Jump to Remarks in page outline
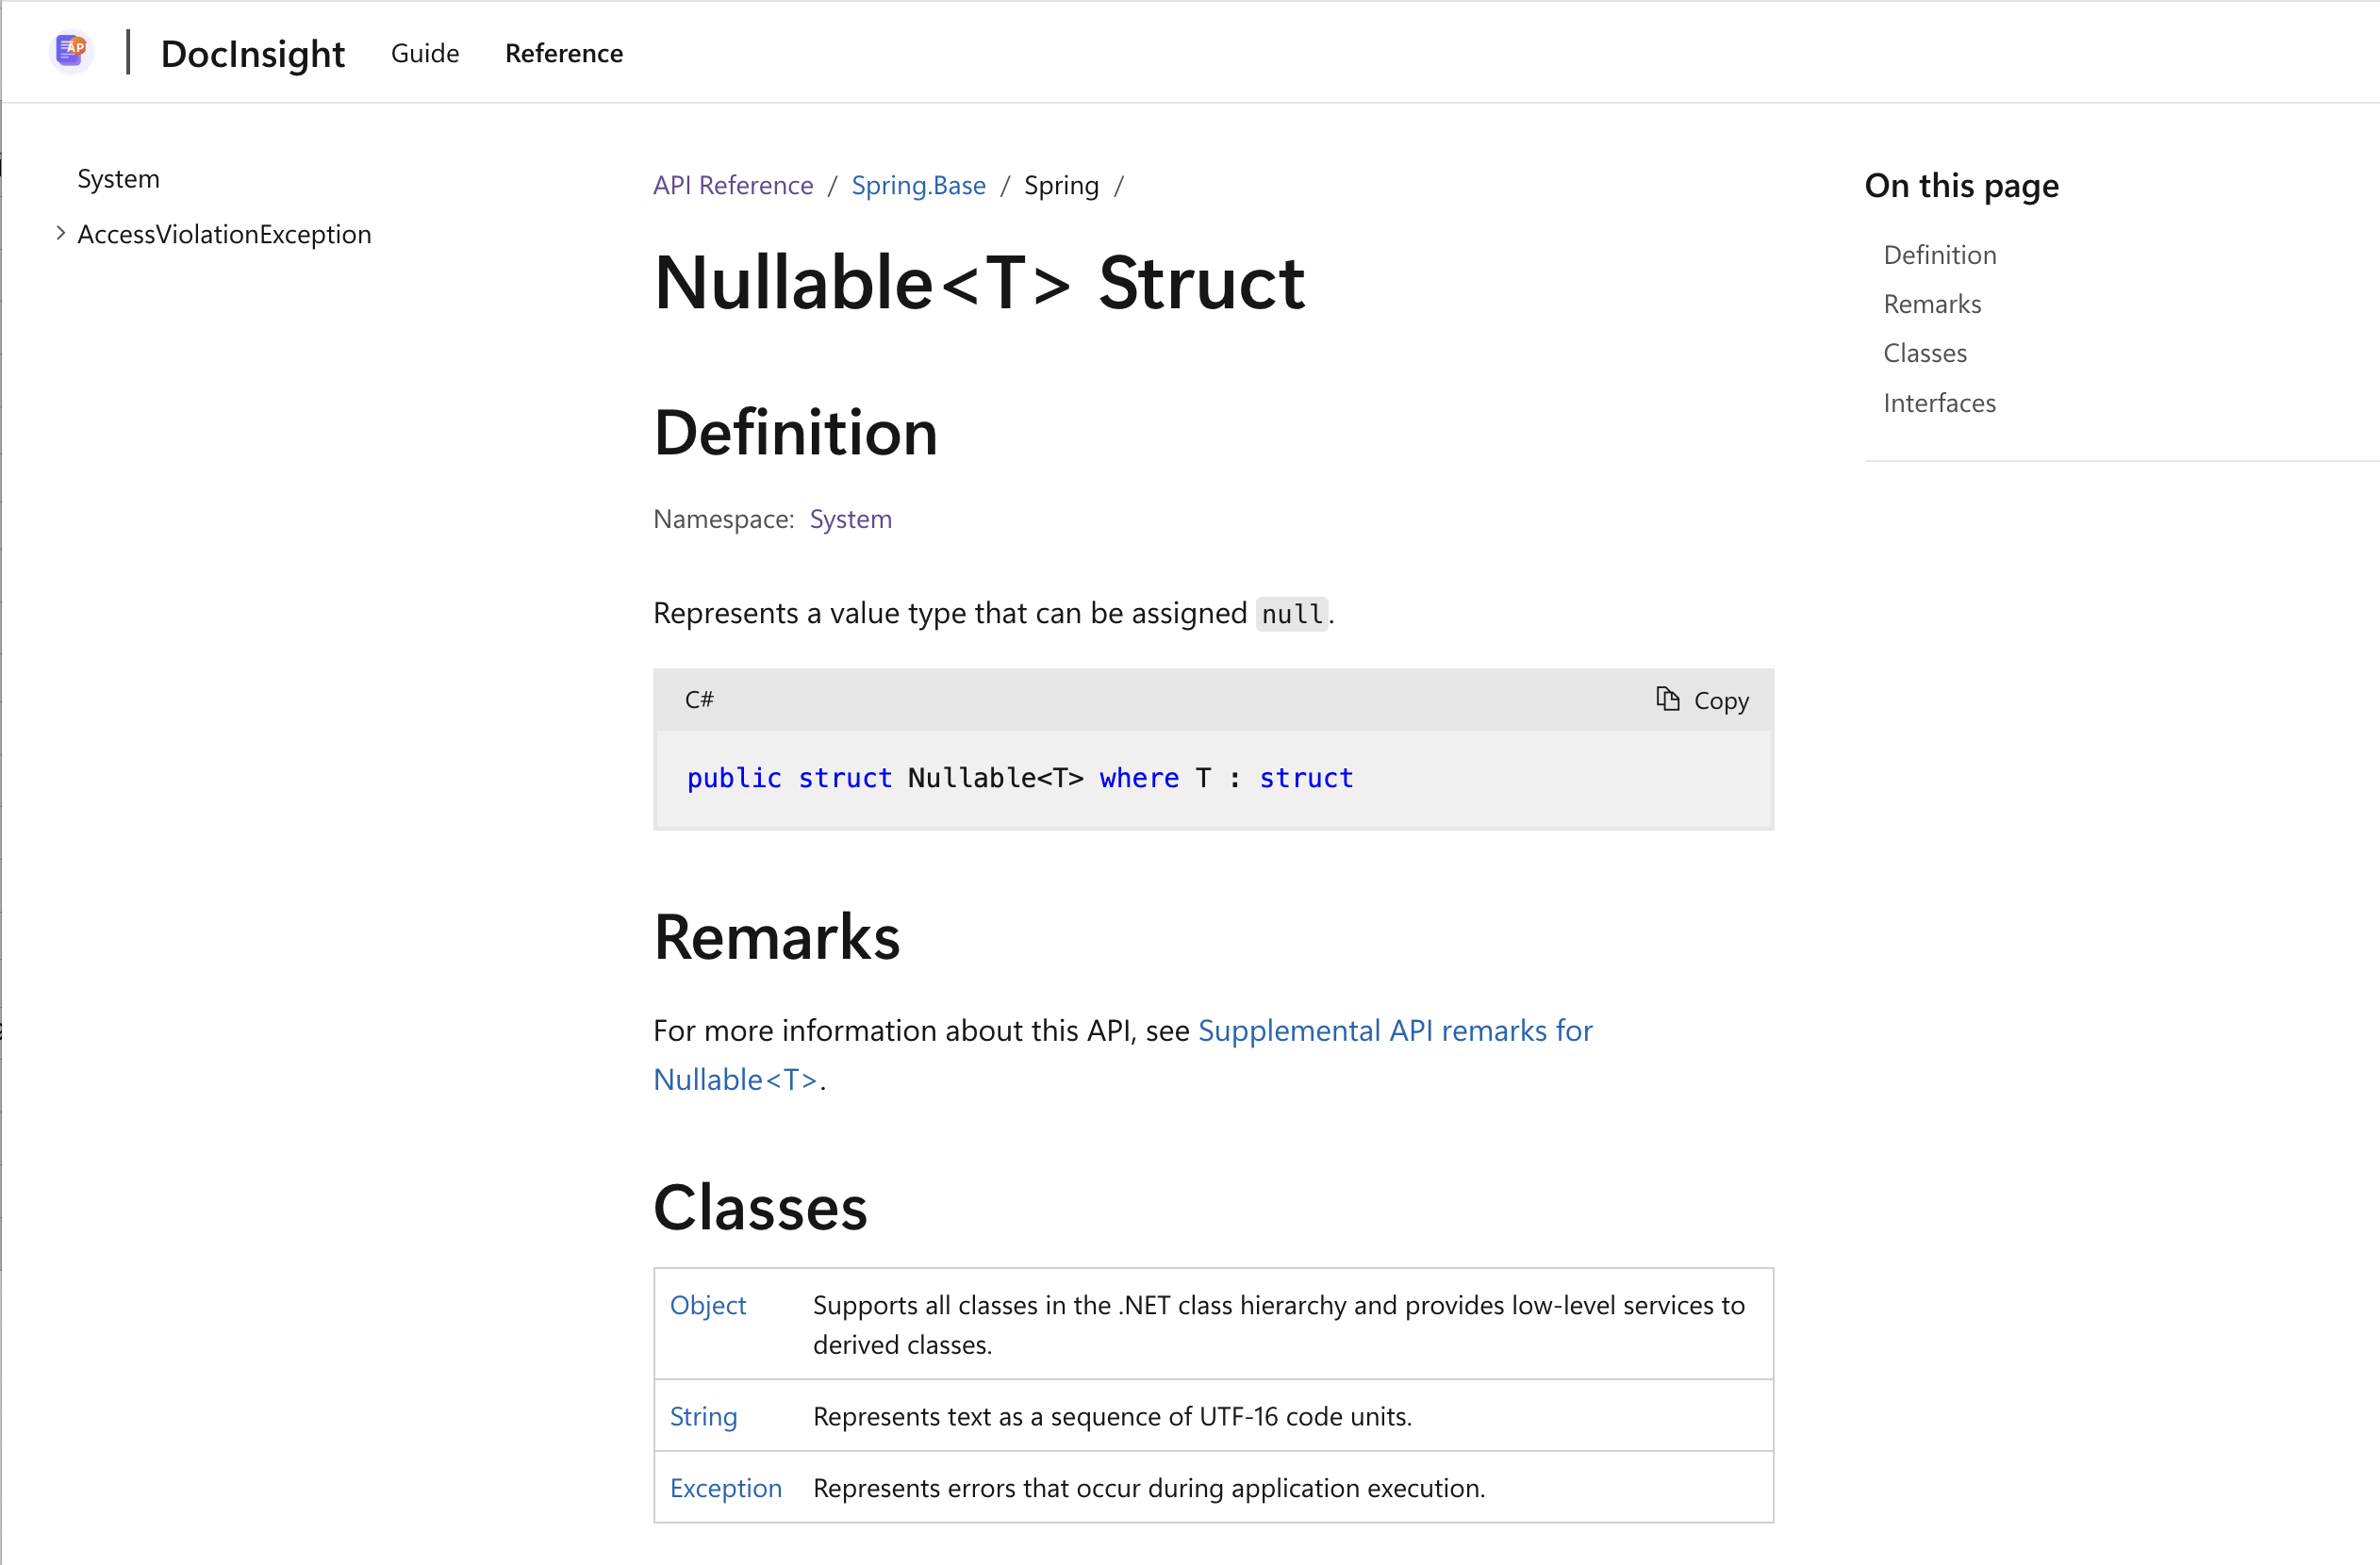This screenshot has height=1565, width=2380. tap(1931, 304)
